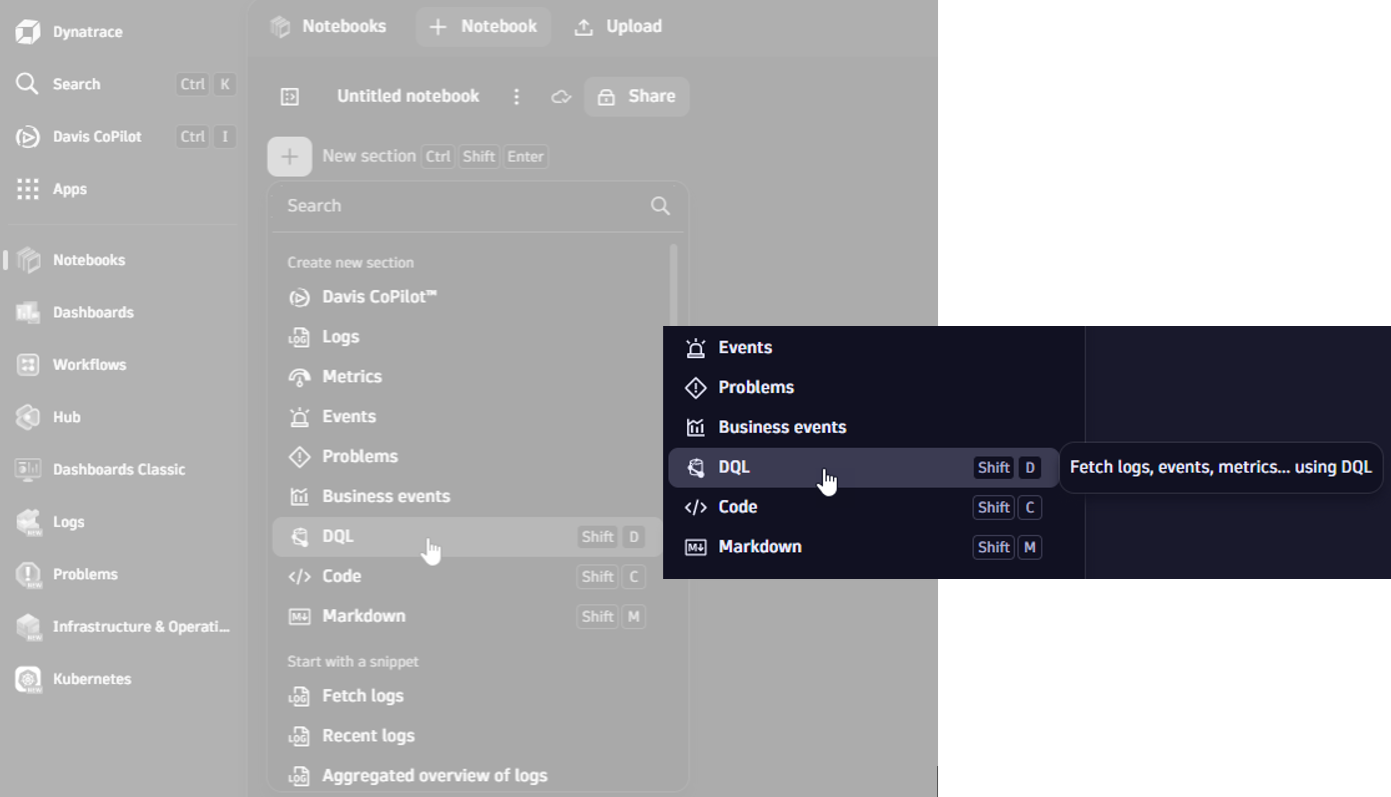1391x797 pixels.
Task: Click the cloud sync icon beside the notebook title
Action: coord(561,97)
